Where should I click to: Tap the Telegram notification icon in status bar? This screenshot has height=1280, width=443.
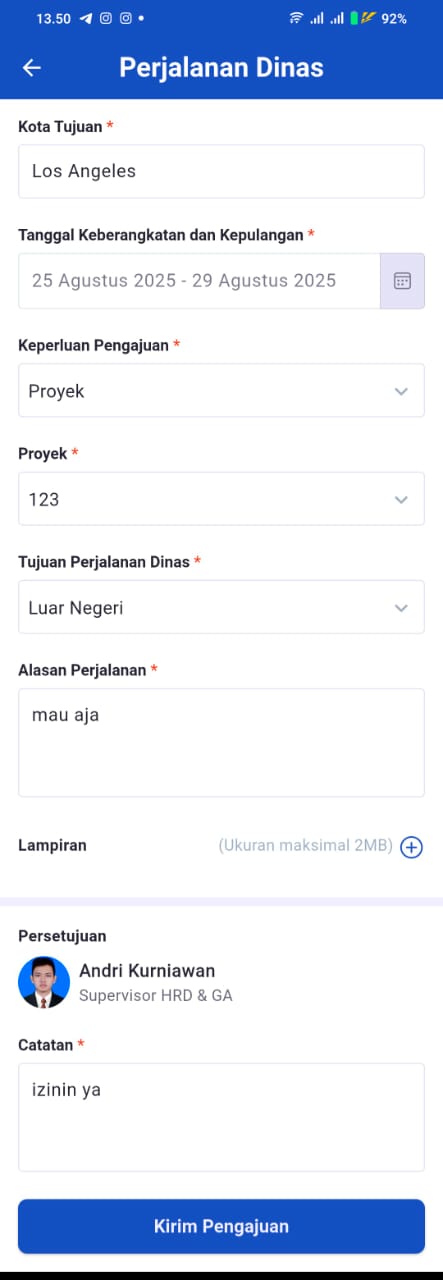tap(86, 18)
